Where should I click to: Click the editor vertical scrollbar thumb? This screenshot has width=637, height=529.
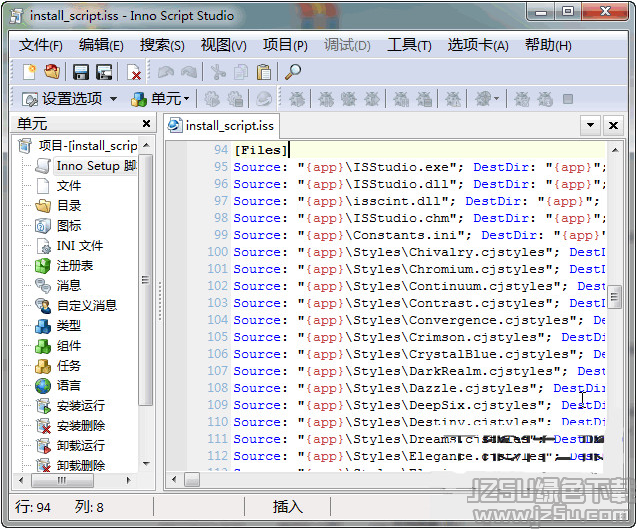(615, 297)
